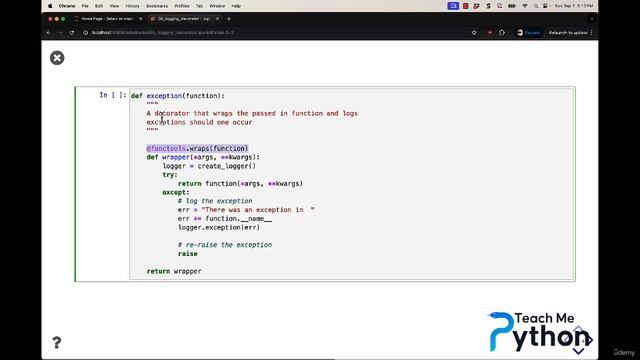This screenshot has height=360, width=640.
Task: View site information for localhost
Action: pyautogui.click(x=85, y=33)
